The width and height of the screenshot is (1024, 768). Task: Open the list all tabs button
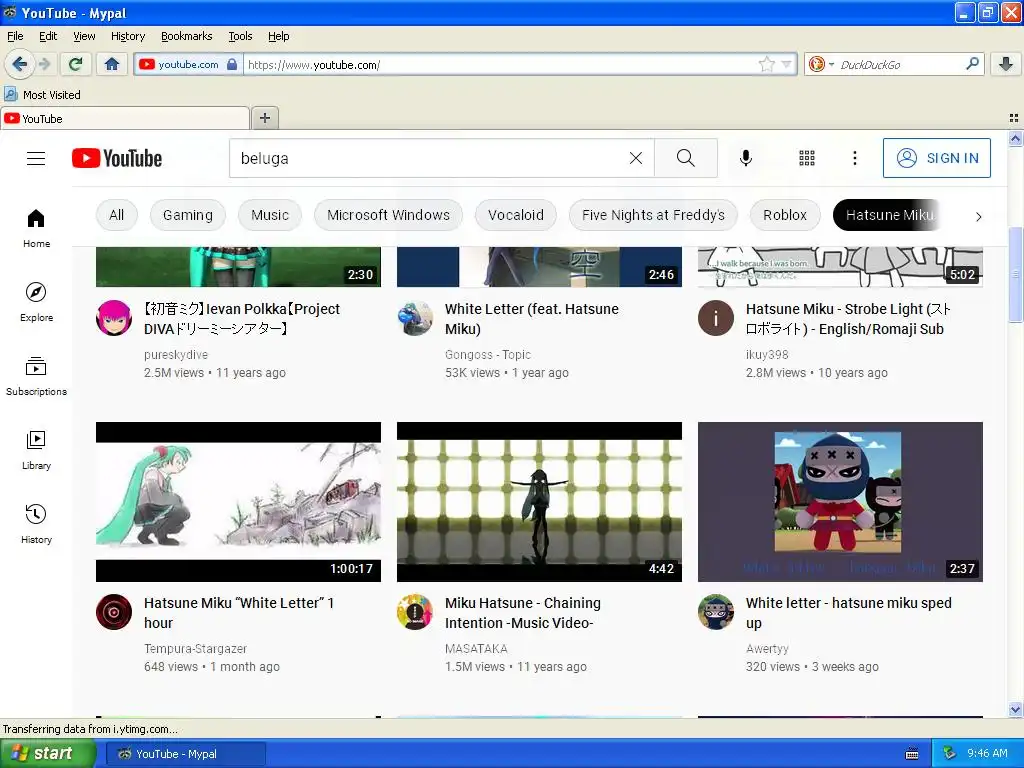pyautogui.click(x=1014, y=118)
